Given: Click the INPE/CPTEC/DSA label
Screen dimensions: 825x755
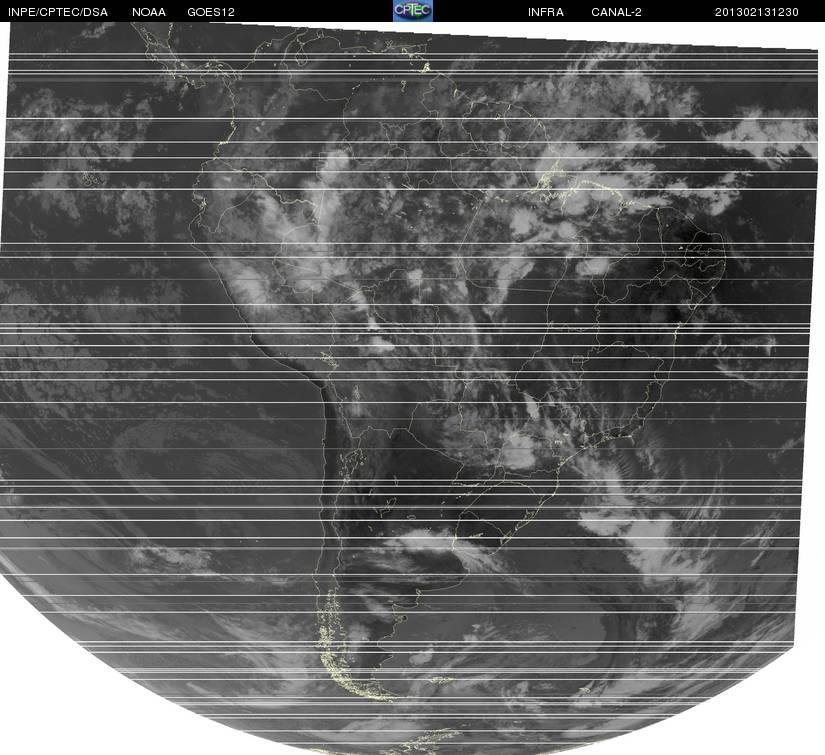Looking at the screenshot, I should coord(58,12).
